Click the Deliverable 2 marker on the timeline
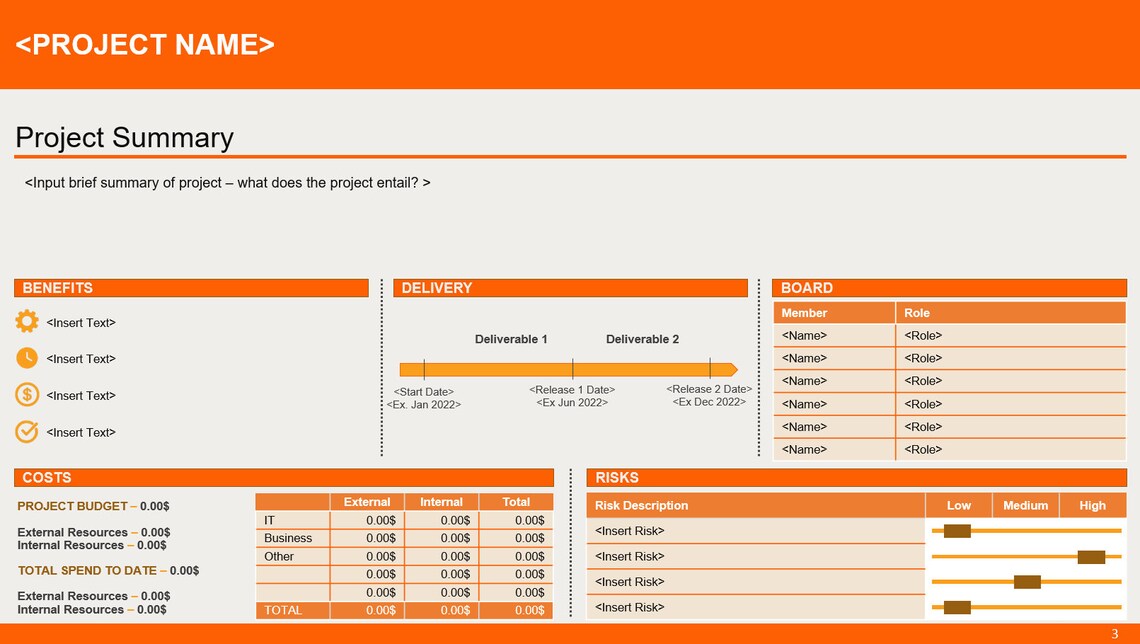Viewport: 1140px width, 644px height. click(x=641, y=339)
